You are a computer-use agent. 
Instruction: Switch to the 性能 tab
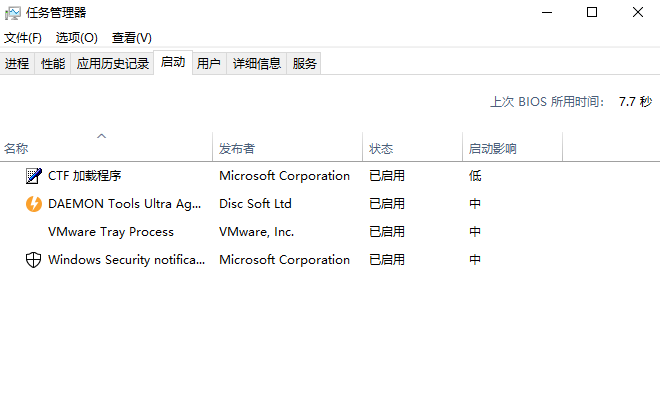[x=53, y=64]
